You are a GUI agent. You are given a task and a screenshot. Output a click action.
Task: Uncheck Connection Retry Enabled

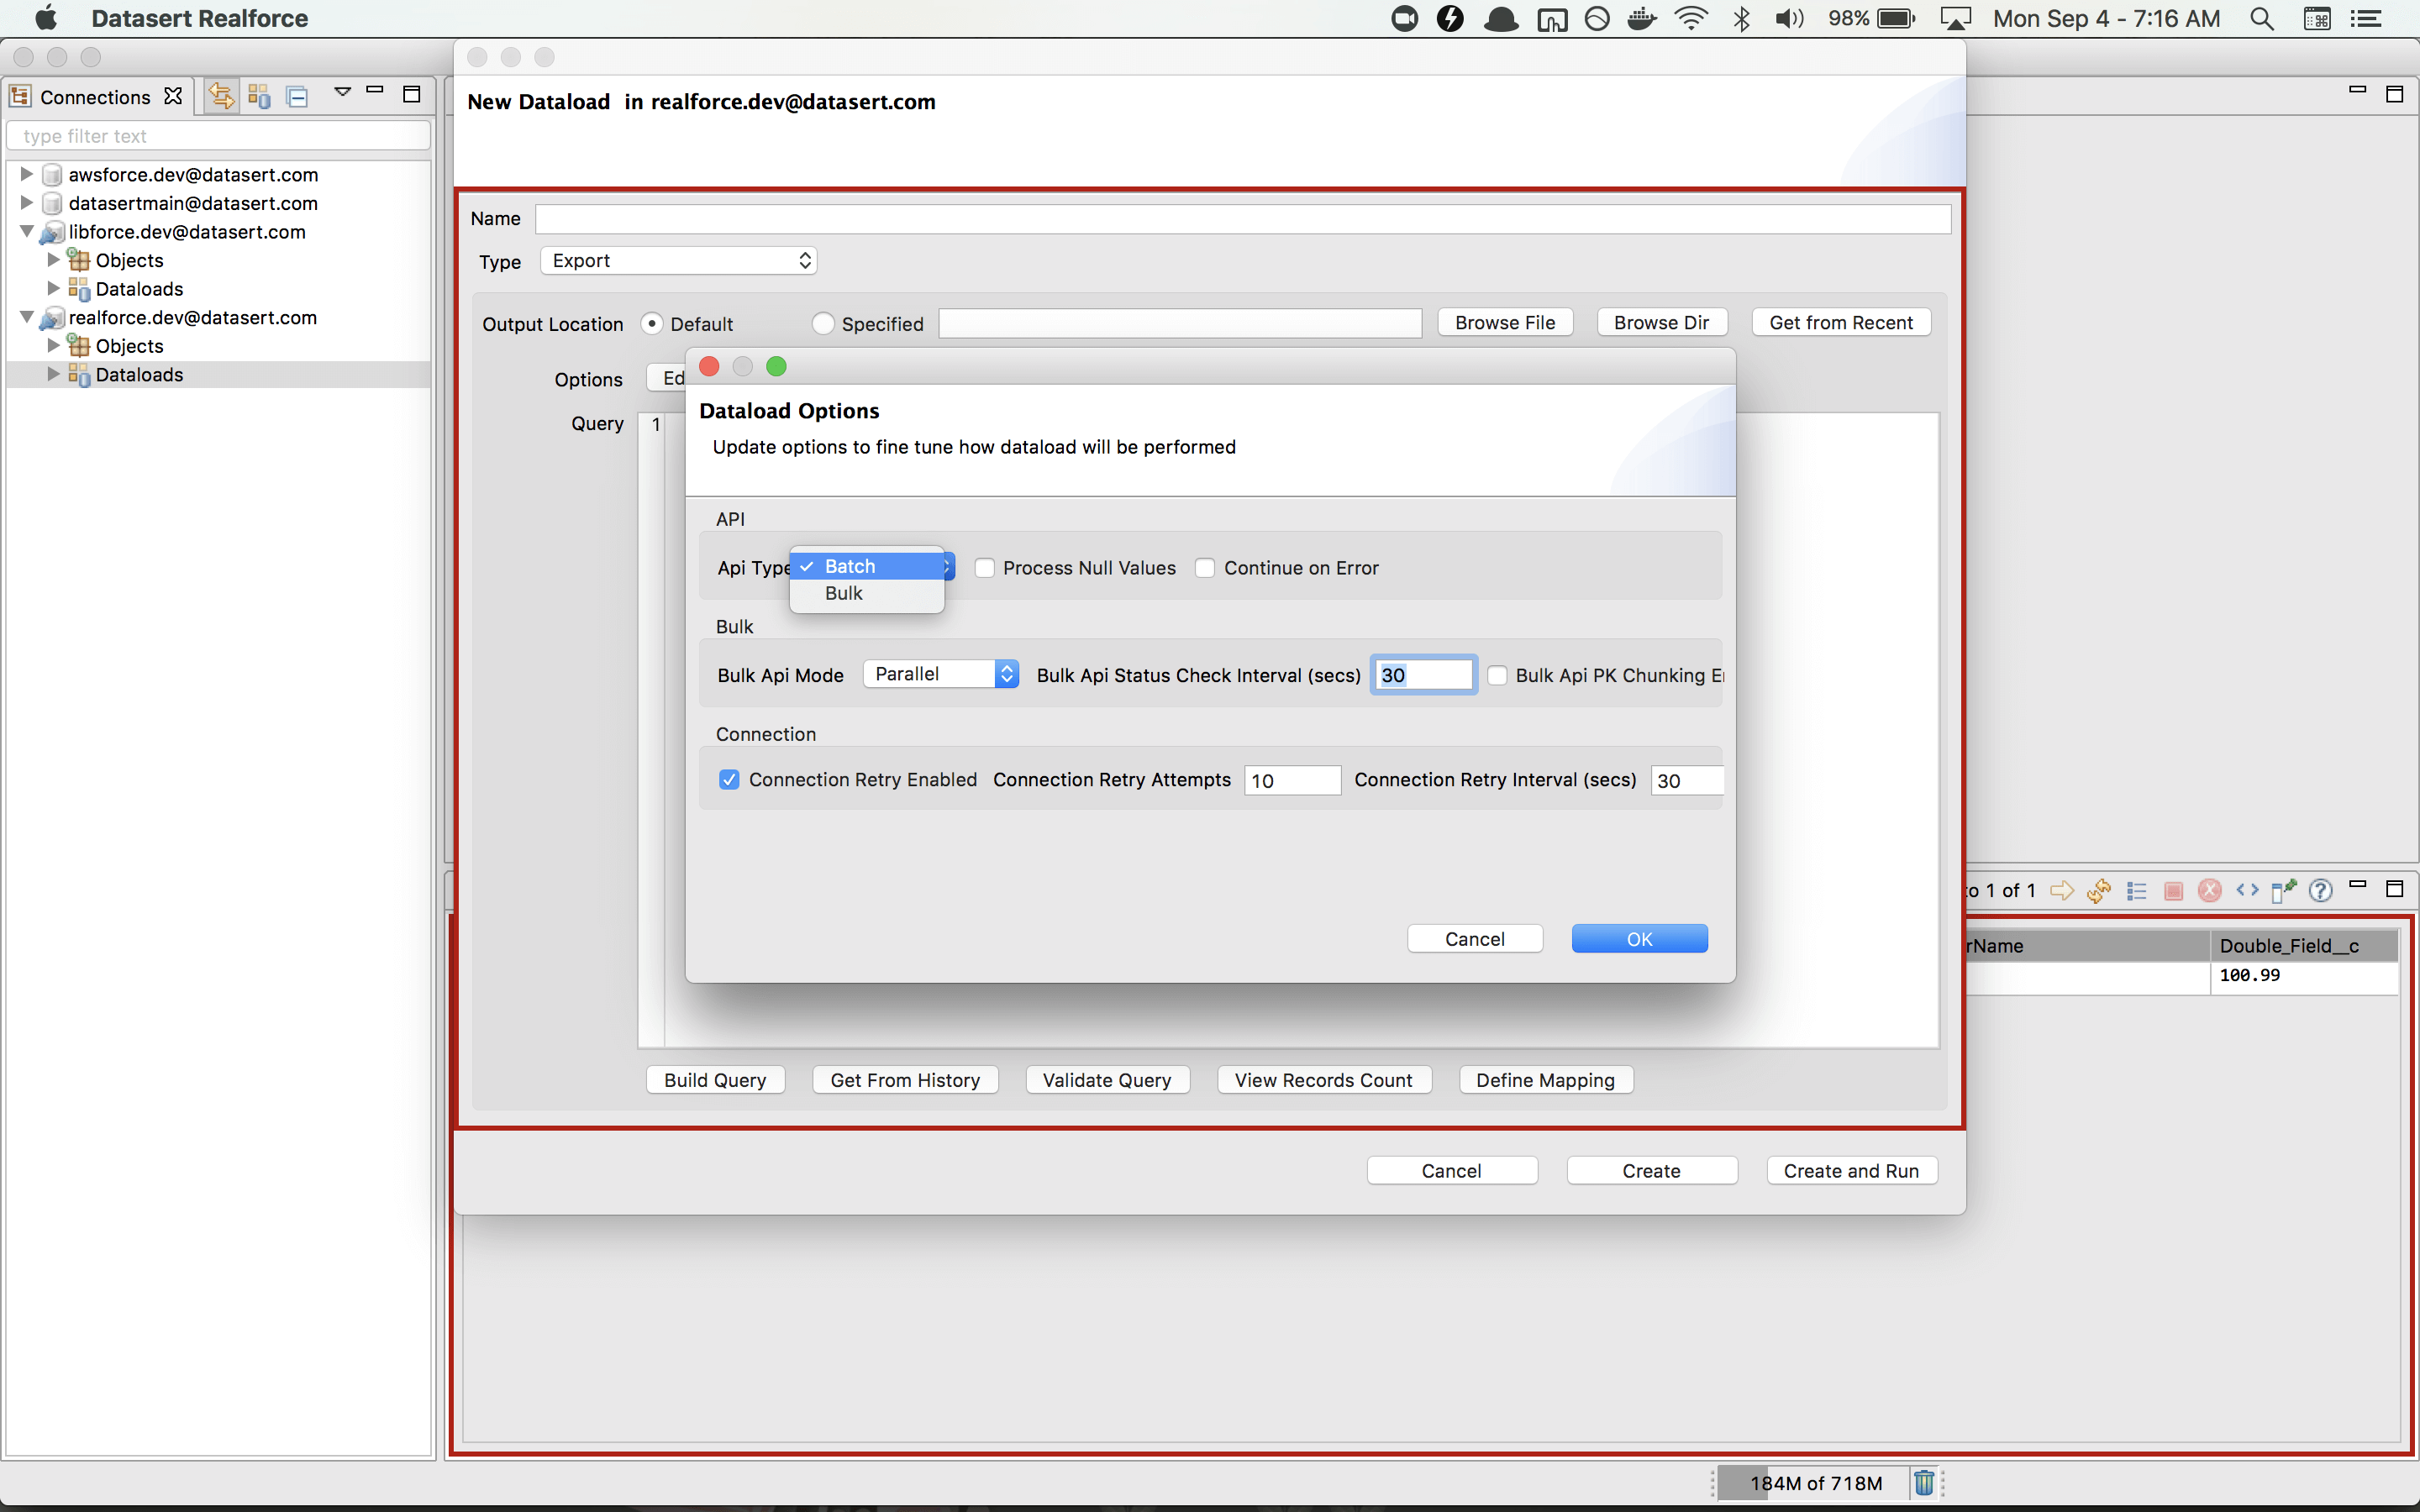(729, 780)
